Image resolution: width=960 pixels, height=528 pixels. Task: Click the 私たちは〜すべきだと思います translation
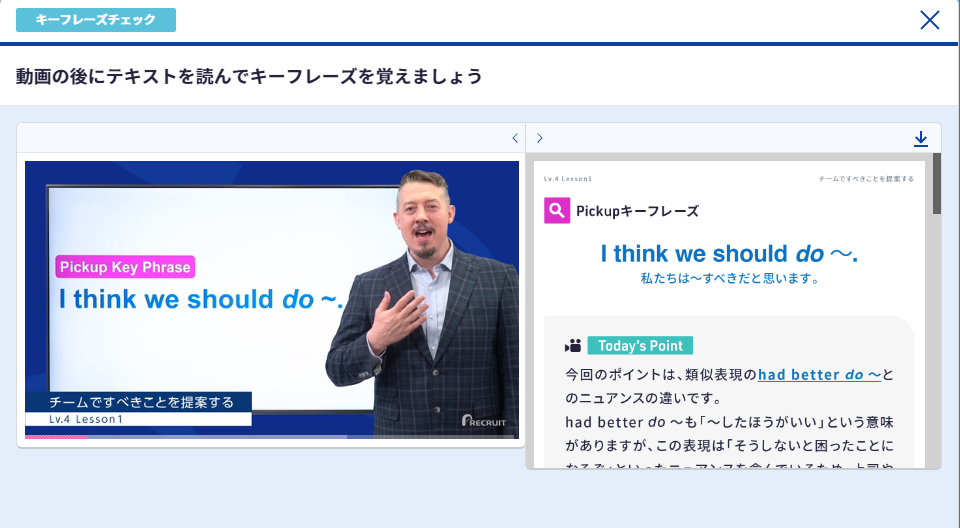pos(730,278)
